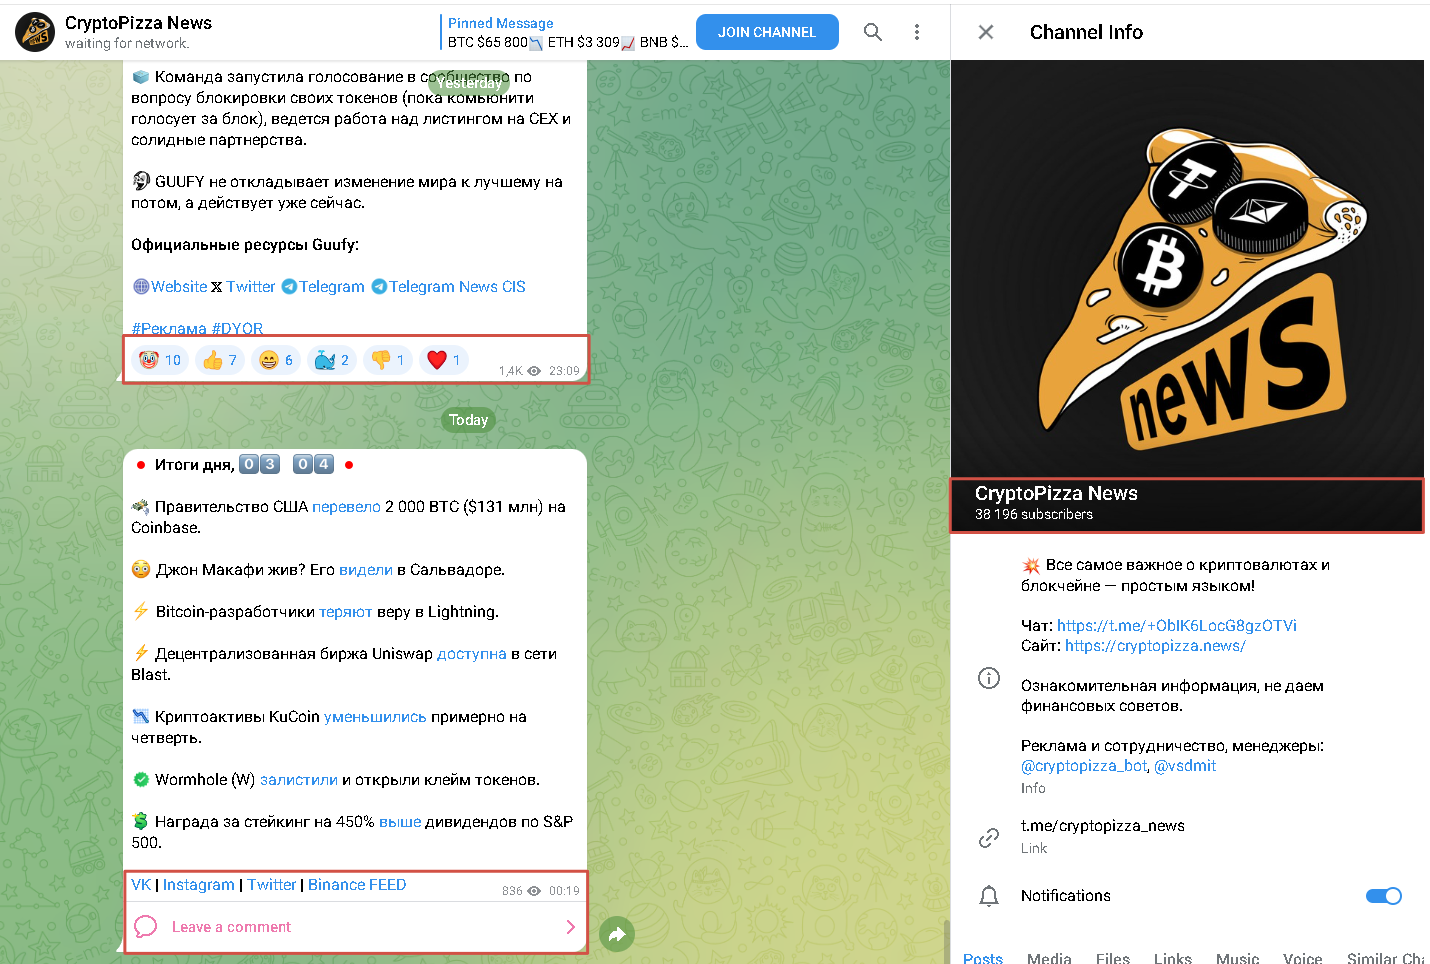Switch to the Posts tab

coord(983,957)
